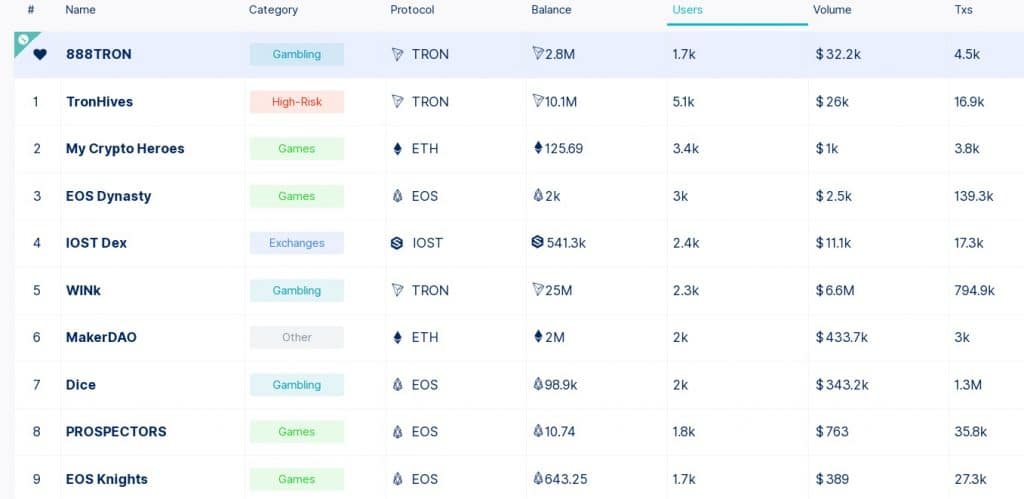Click the Exchanges tag for IOST Dex
The height and width of the screenshot is (499, 1024).
click(x=296, y=243)
